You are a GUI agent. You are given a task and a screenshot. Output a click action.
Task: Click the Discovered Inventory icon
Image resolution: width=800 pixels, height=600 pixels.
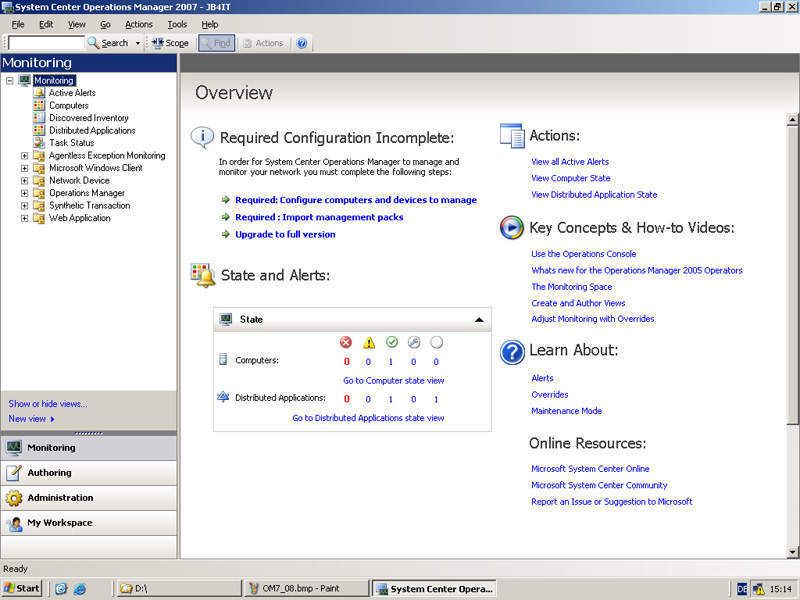pyautogui.click(x=39, y=118)
